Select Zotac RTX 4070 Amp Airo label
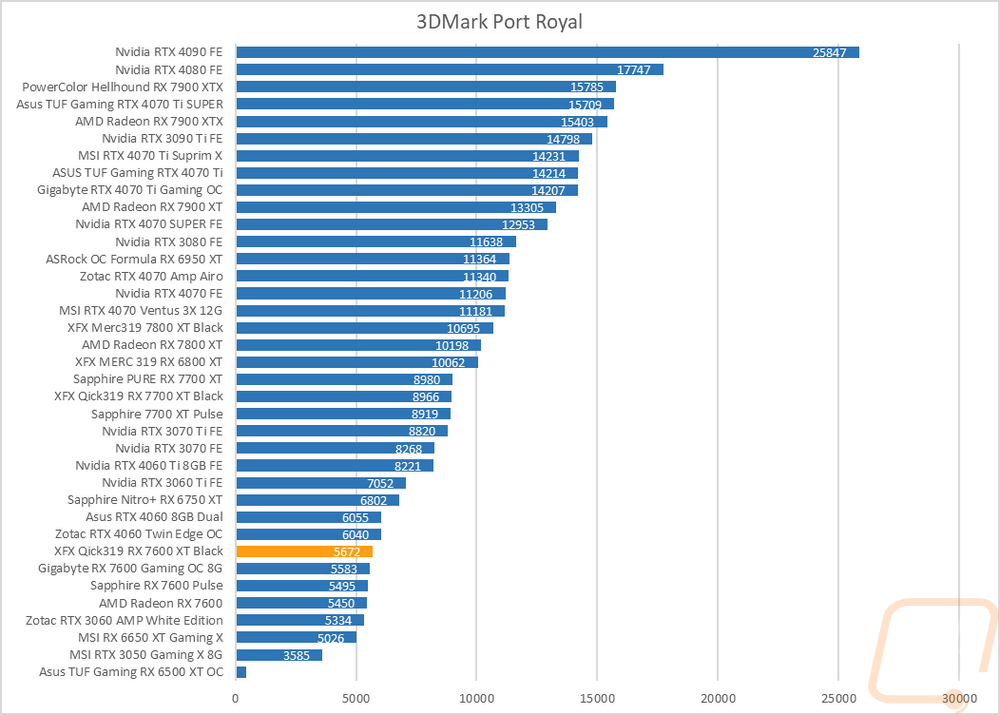The image size is (1000, 715). (152, 276)
